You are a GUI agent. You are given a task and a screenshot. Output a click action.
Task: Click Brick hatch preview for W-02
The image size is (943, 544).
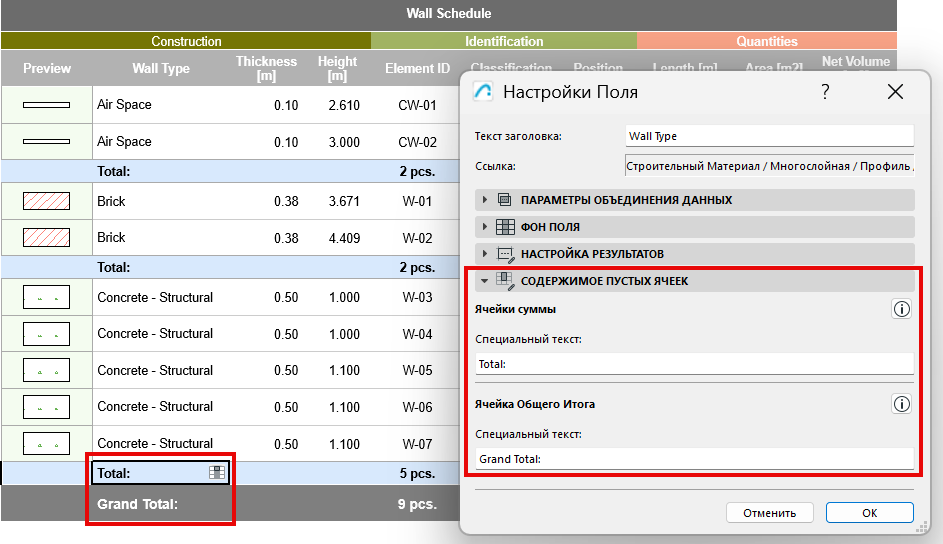(x=46, y=237)
